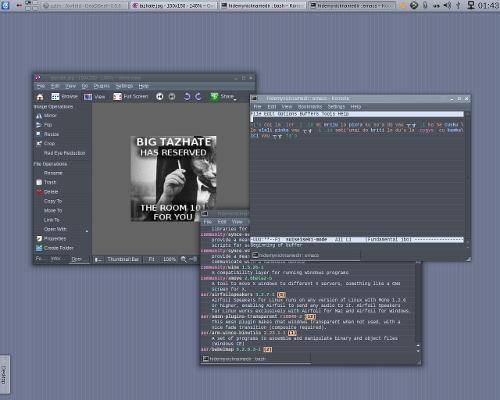Go to the previous image in Gwenview
Viewport: 500px width, 400px height.
(160, 97)
